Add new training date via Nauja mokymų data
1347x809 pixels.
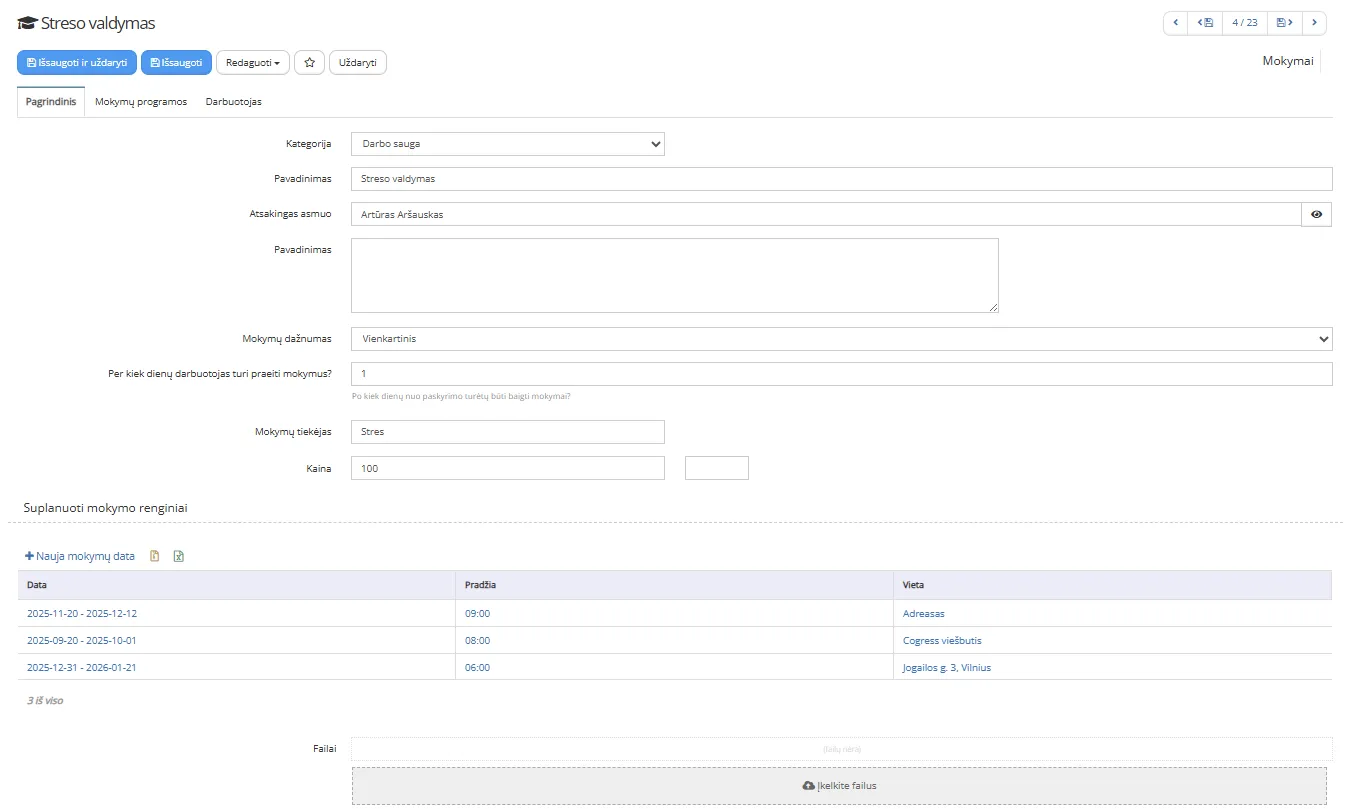[x=80, y=556]
